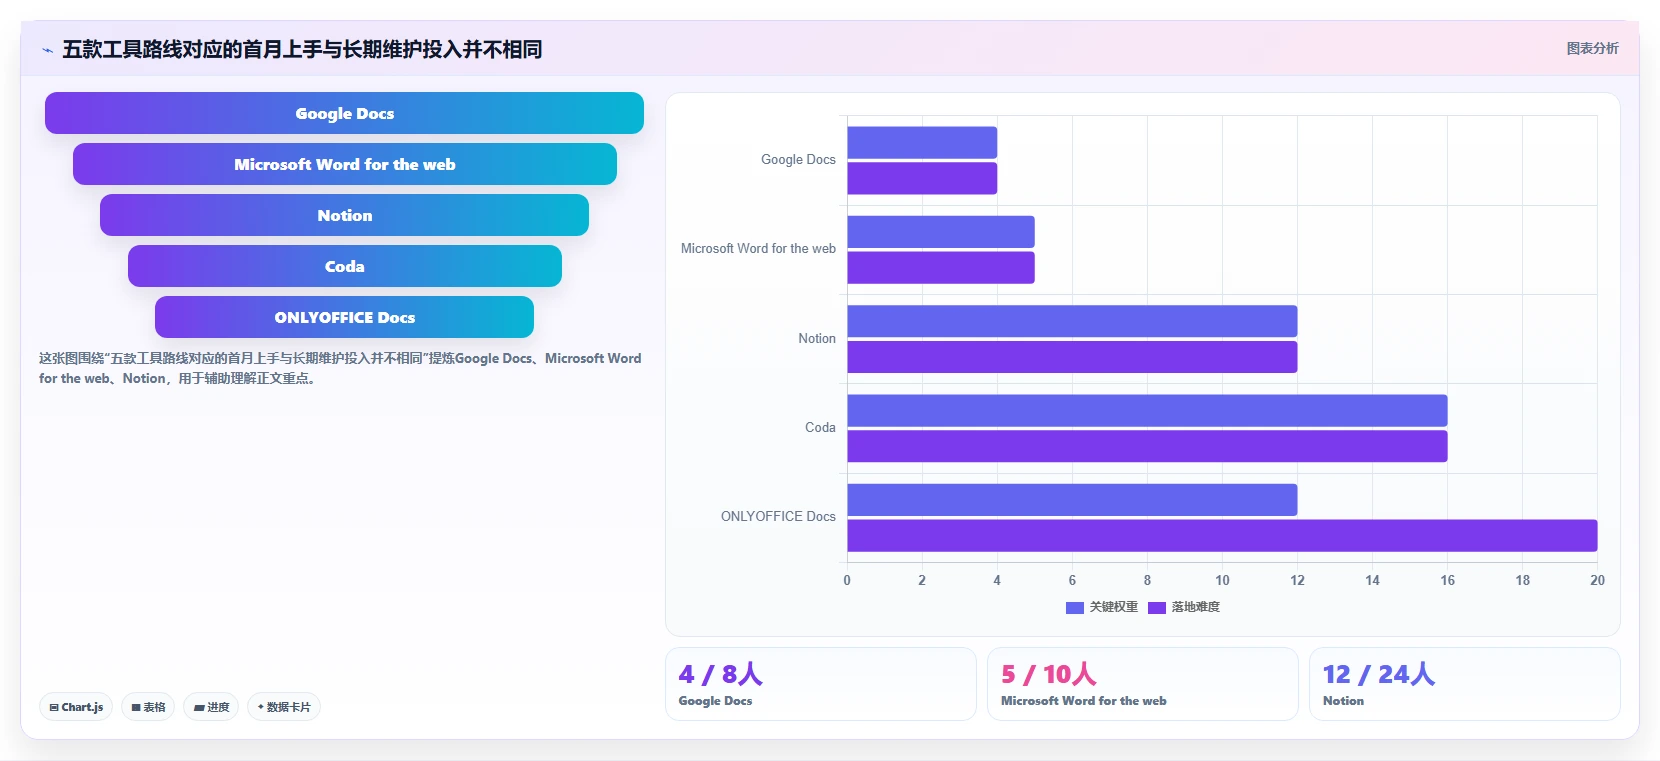Click the x-axis tick value 18
Screen dimensions: 1660x761
click(1522, 580)
